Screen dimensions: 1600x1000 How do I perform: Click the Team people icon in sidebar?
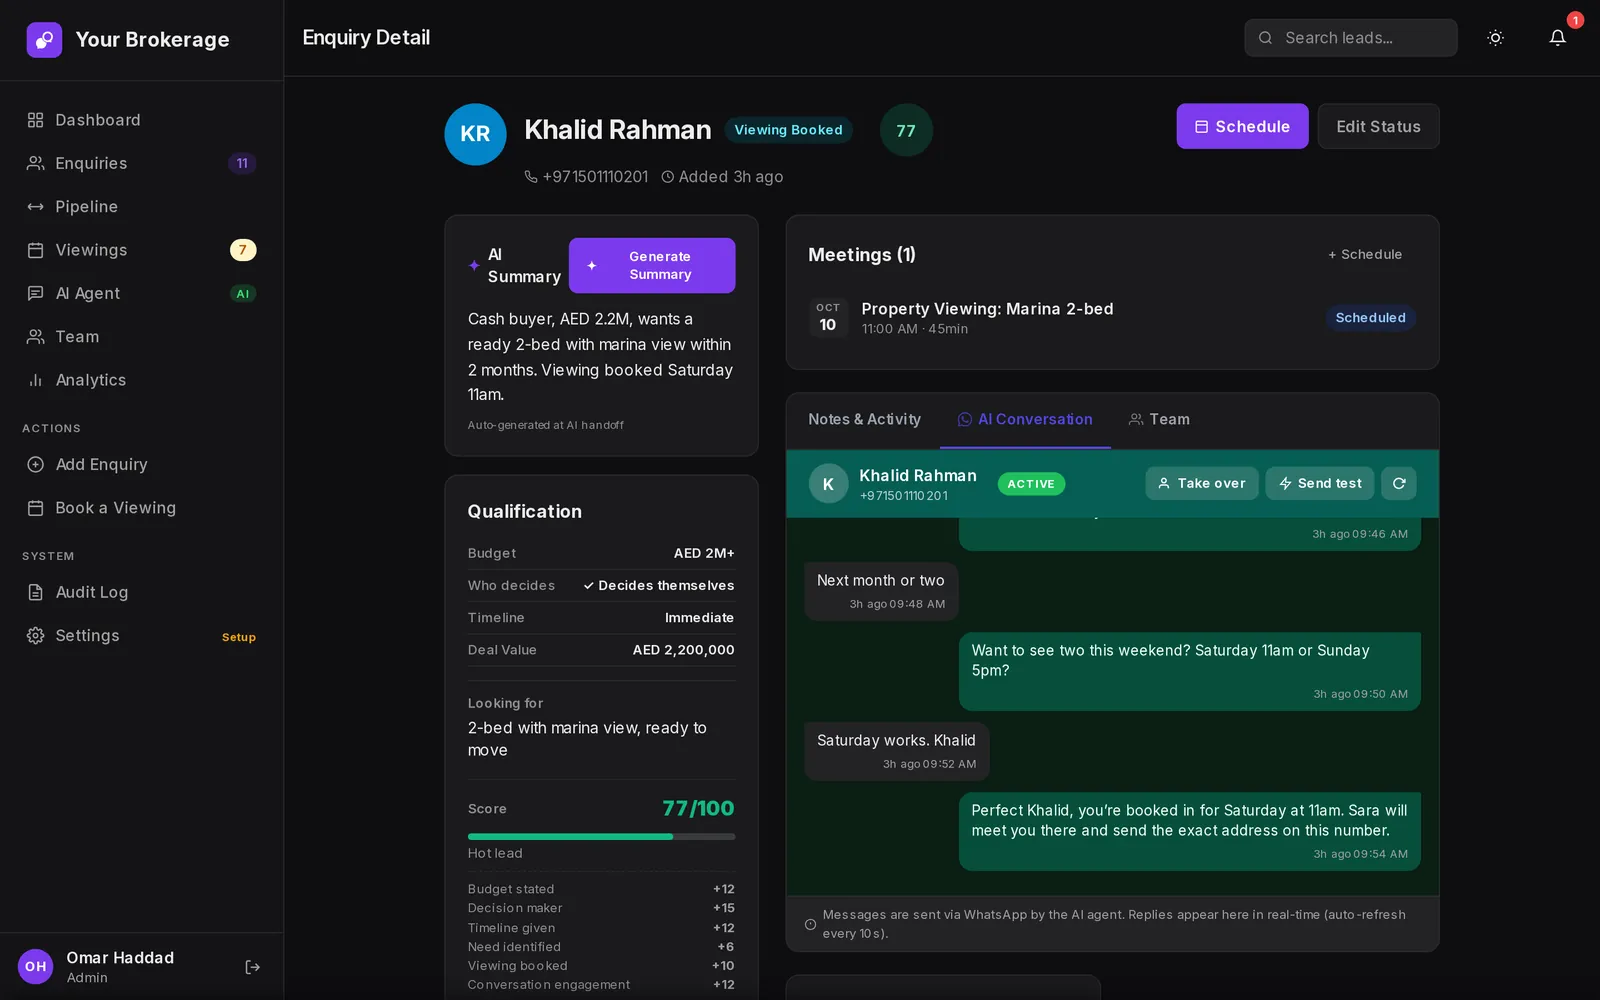tap(36, 337)
